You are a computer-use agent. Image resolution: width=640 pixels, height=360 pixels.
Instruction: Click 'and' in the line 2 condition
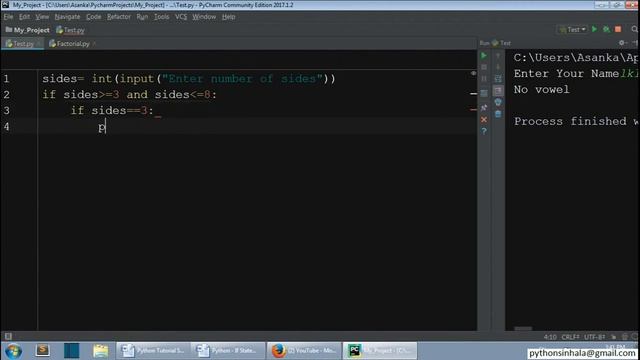pyautogui.click(x=137, y=95)
